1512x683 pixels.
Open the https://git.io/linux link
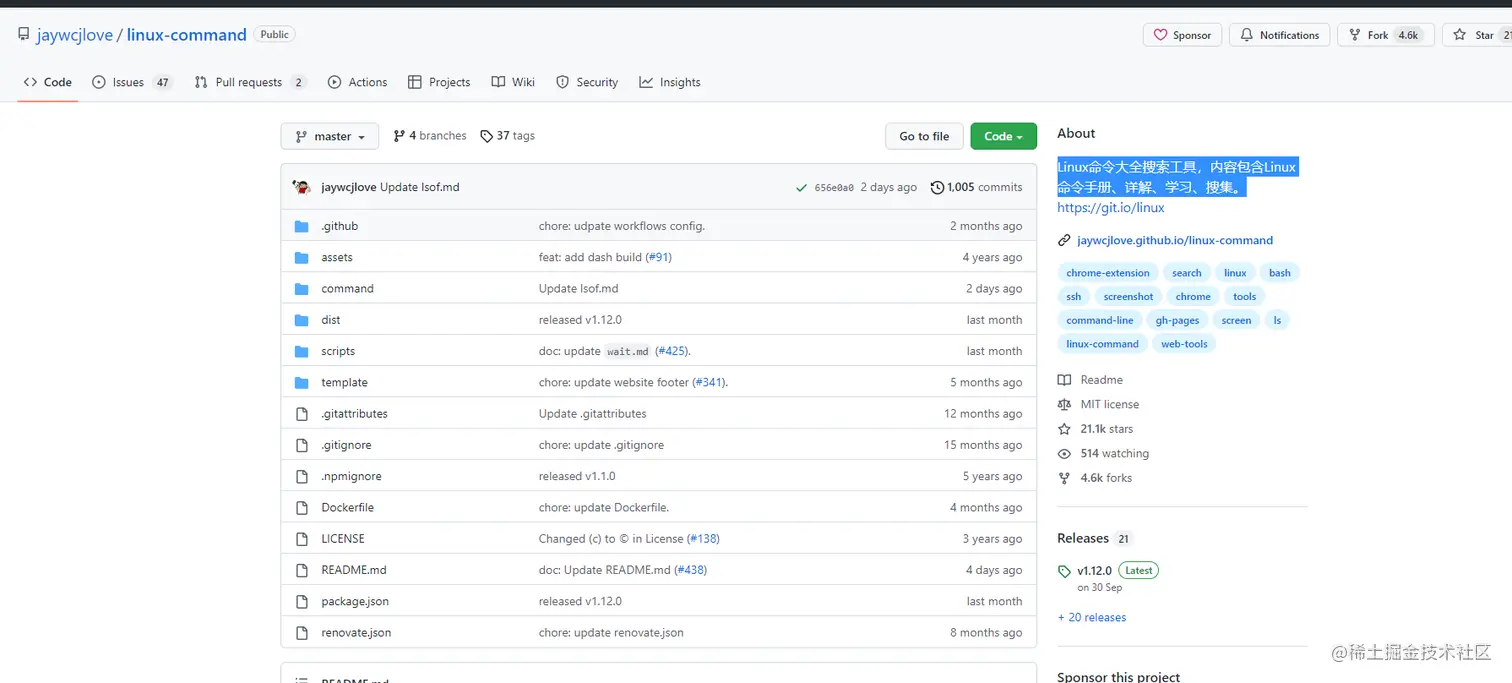(x=1110, y=208)
